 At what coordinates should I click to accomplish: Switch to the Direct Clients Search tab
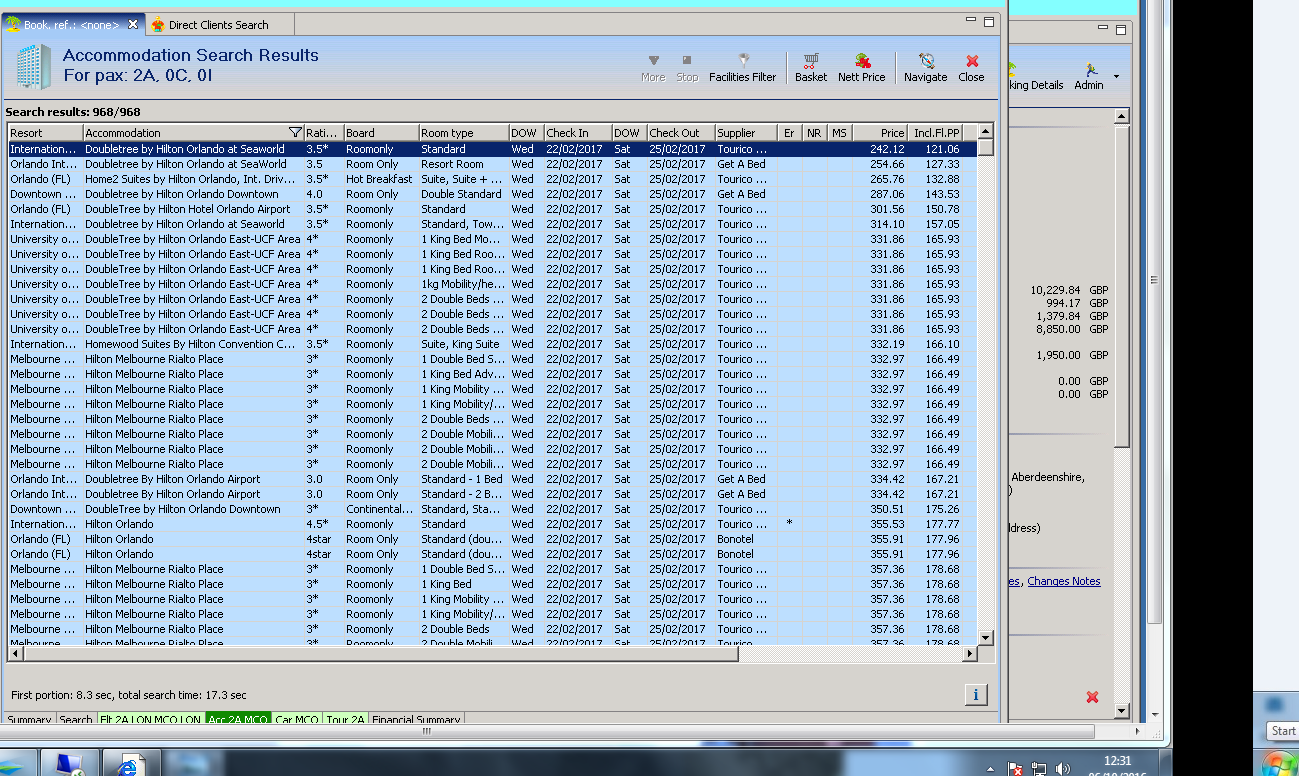217,25
